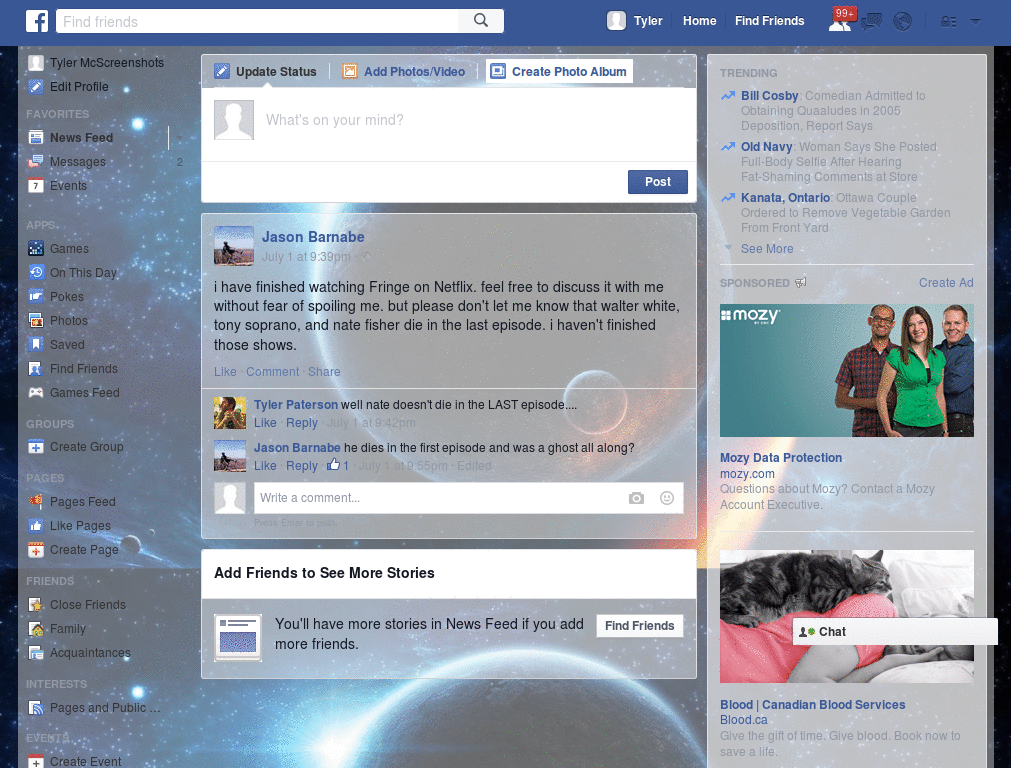The image size is (1024, 768).
Task: Open Events calendar icon in sidebar
Action: [36, 186]
